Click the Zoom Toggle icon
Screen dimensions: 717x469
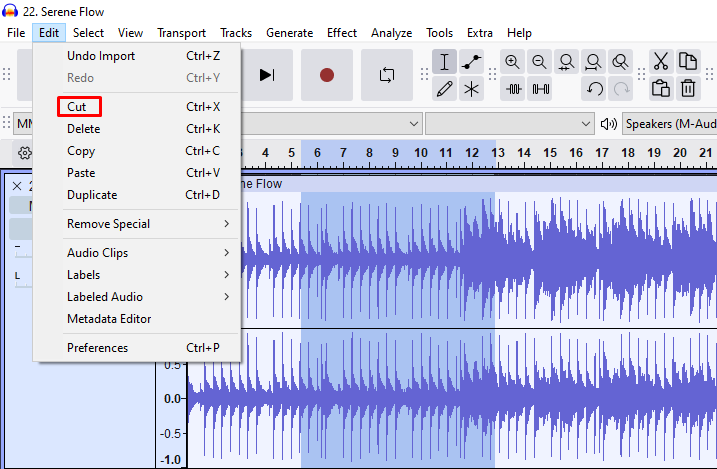click(x=620, y=62)
